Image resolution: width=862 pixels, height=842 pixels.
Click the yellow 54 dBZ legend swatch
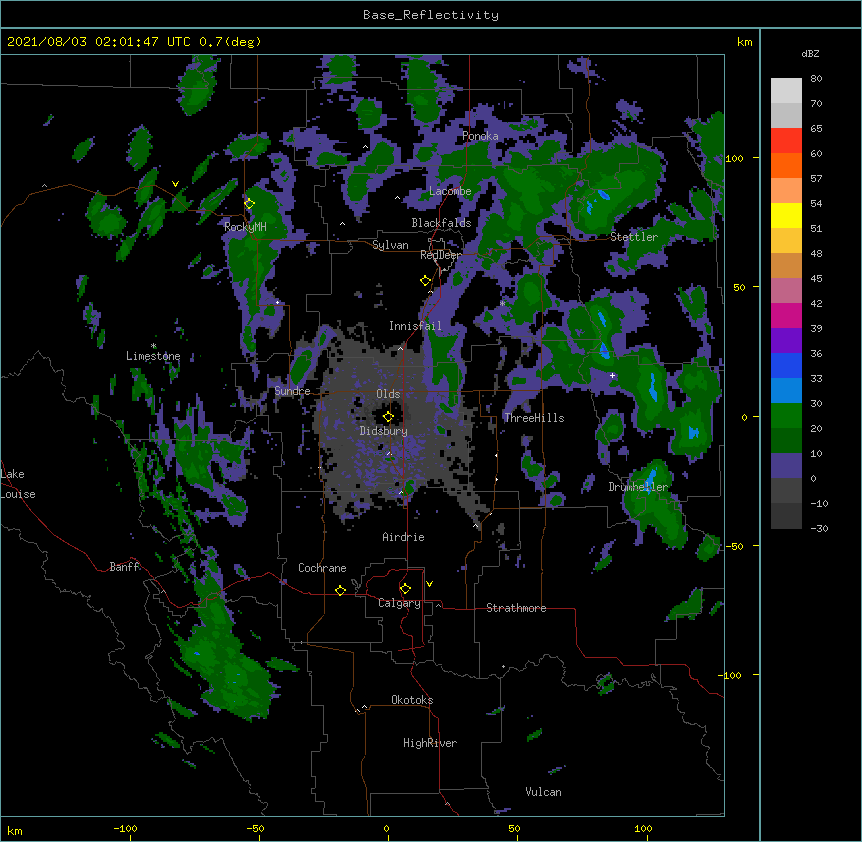tap(786, 215)
